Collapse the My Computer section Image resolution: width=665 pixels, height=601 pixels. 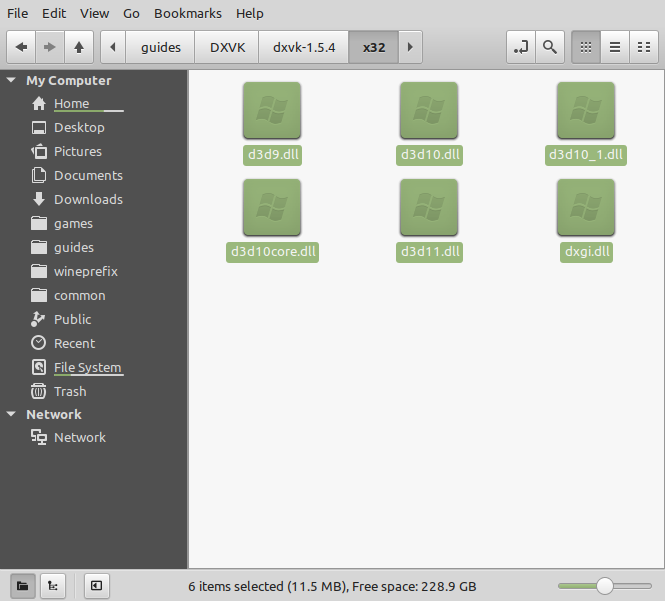pos(11,80)
